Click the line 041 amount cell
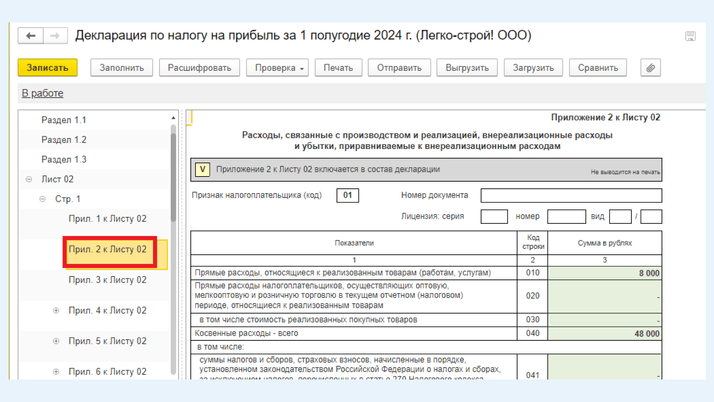Screen dimensions: 714x402 pyautogui.click(x=605, y=367)
